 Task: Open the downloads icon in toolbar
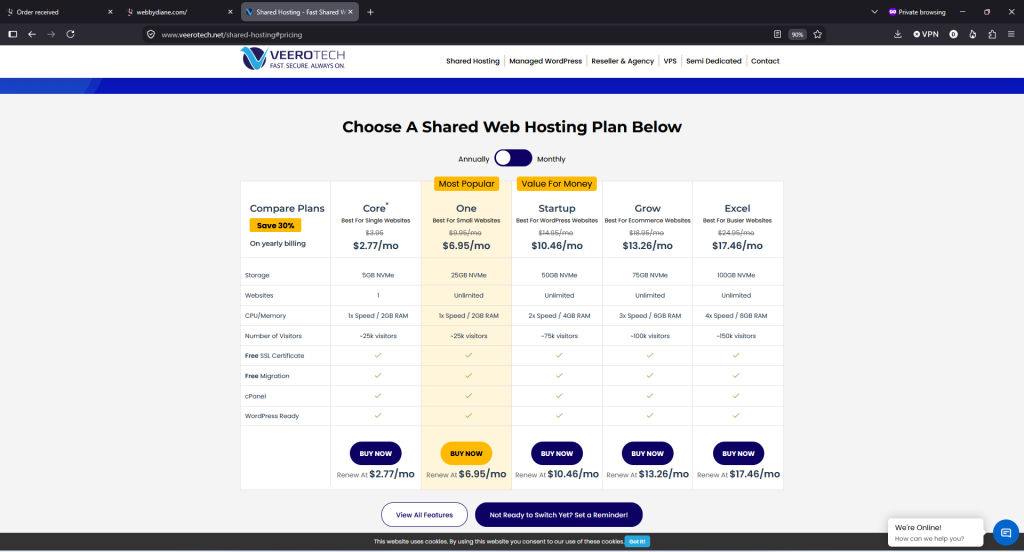point(898,34)
